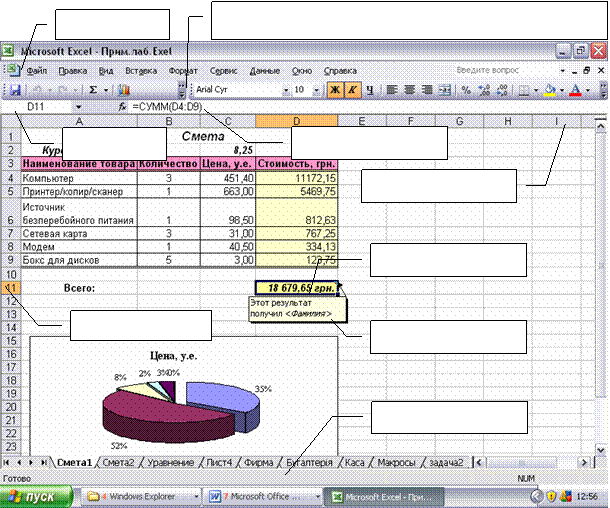Click the пуск Start button
610x508 pixels.
pos(36,497)
